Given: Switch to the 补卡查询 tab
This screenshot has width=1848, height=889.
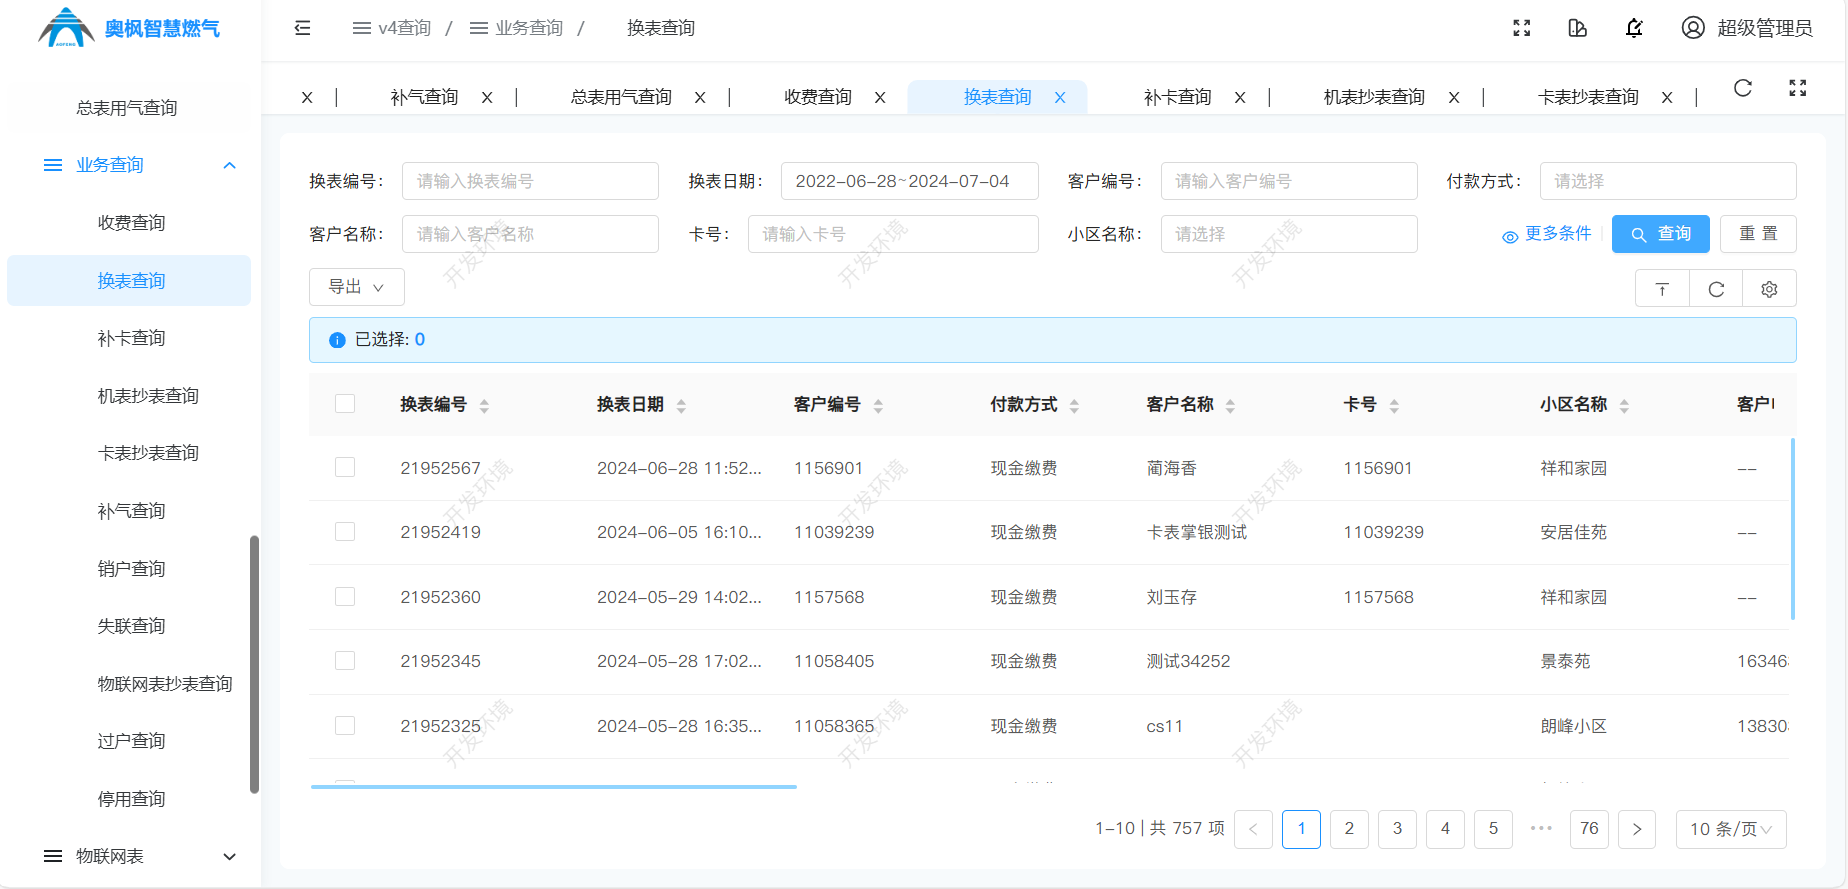Looking at the screenshot, I should (1178, 97).
